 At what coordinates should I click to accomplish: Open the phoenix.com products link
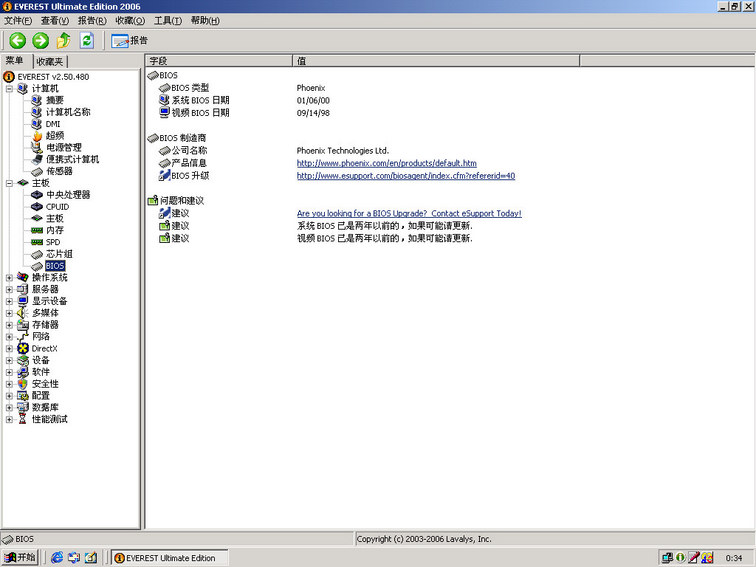(x=387, y=163)
